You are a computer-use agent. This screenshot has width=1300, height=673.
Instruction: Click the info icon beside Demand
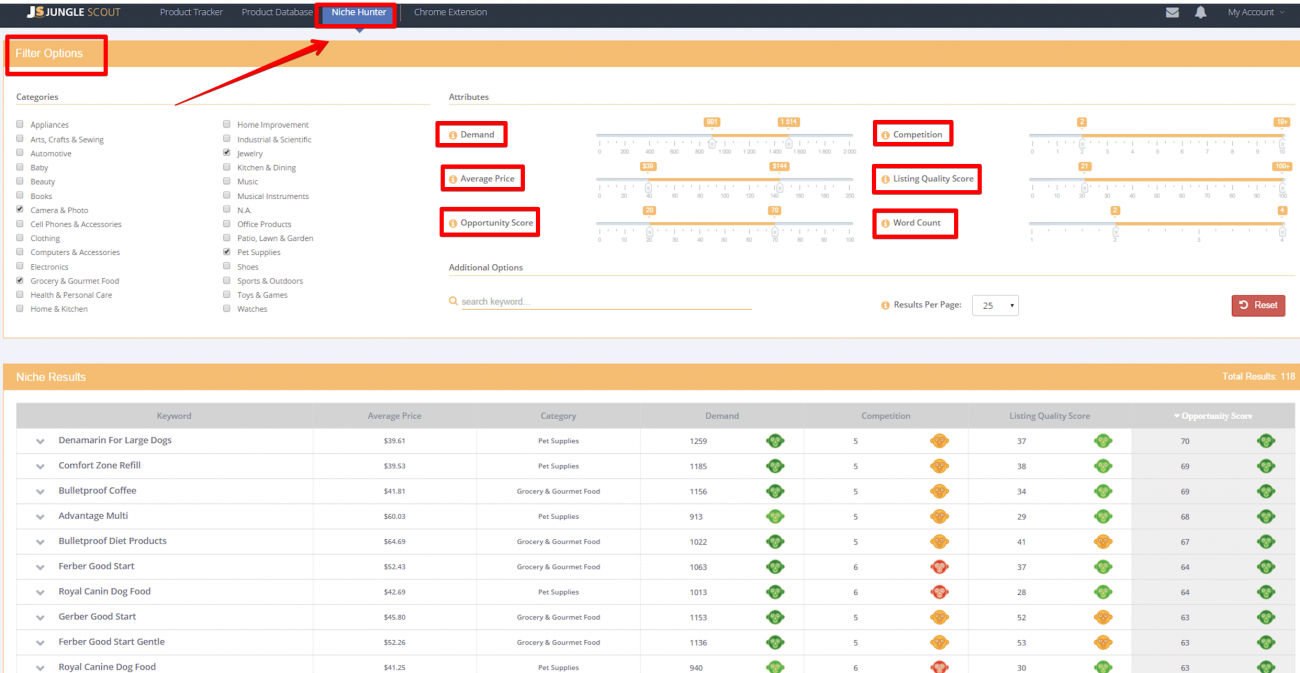tap(452, 135)
